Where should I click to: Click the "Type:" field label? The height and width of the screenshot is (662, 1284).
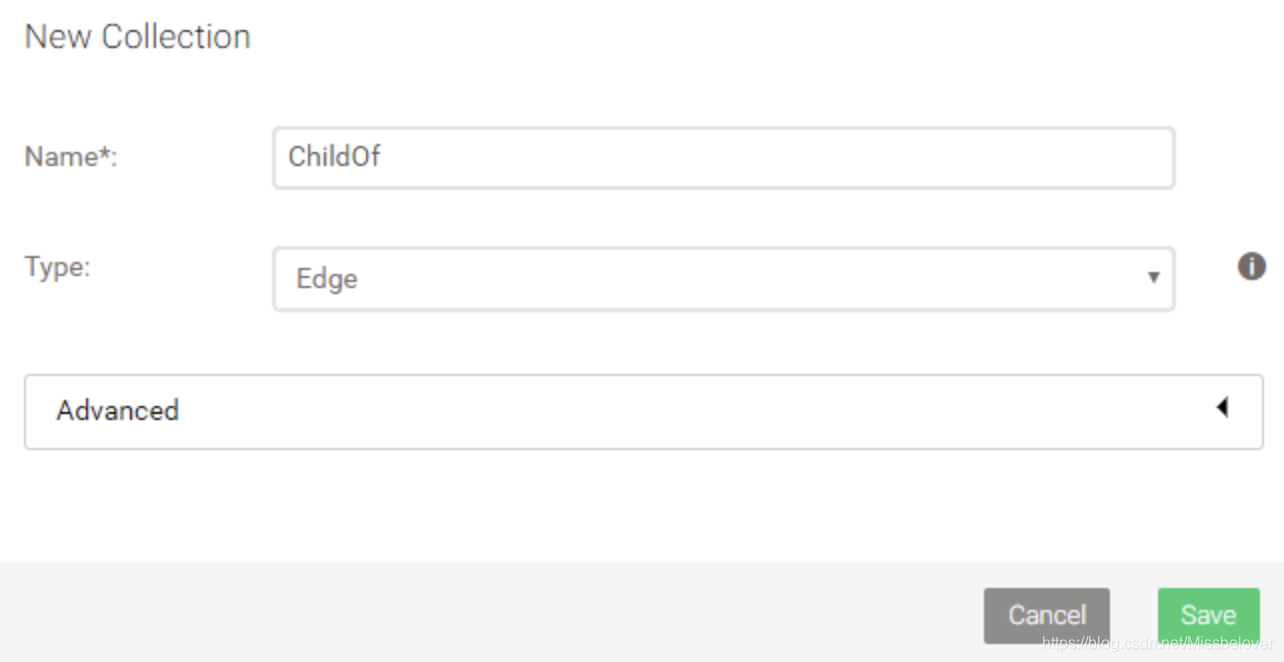click(x=57, y=267)
